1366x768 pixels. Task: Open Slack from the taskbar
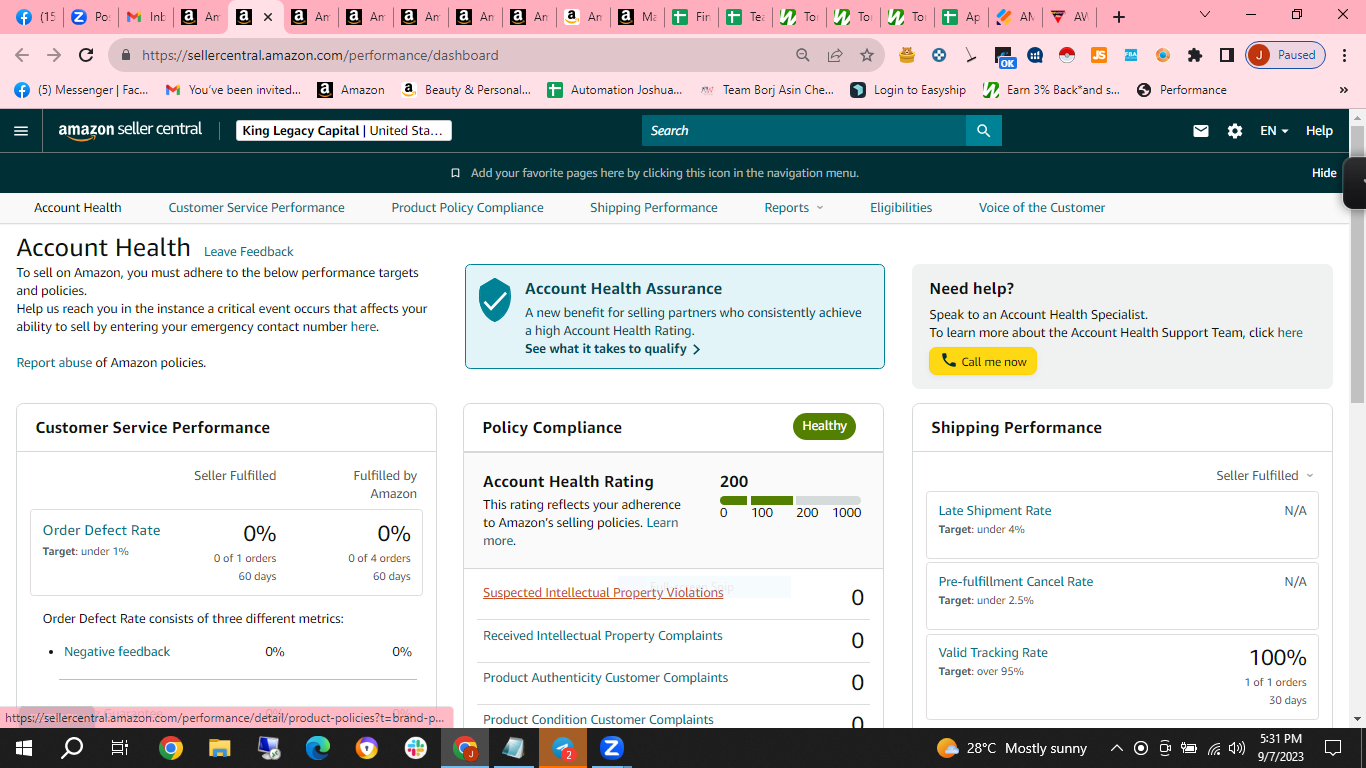click(x=416, y=748)
